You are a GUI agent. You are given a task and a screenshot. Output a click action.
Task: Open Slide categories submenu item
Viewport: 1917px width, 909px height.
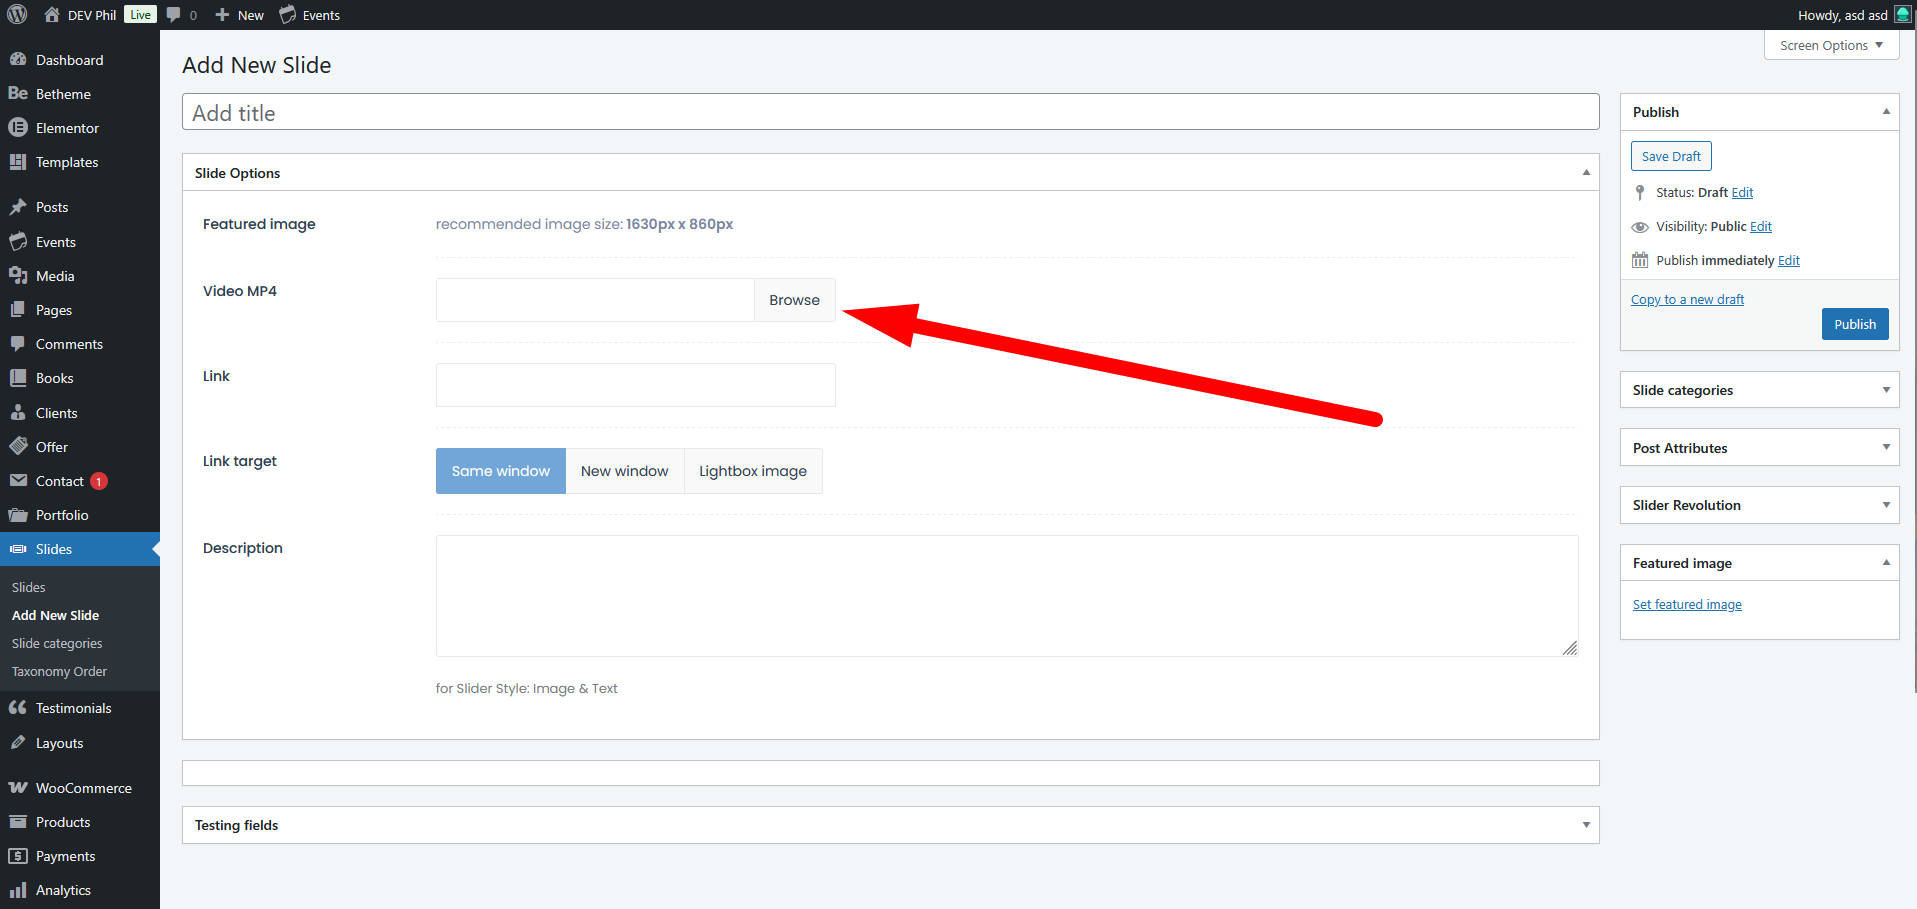coord(57,644)
